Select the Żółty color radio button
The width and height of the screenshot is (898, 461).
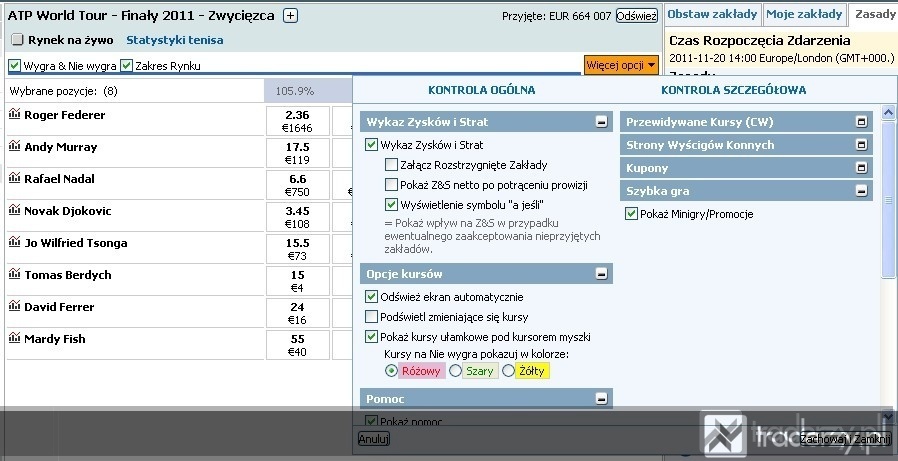[x=508, y=371]
